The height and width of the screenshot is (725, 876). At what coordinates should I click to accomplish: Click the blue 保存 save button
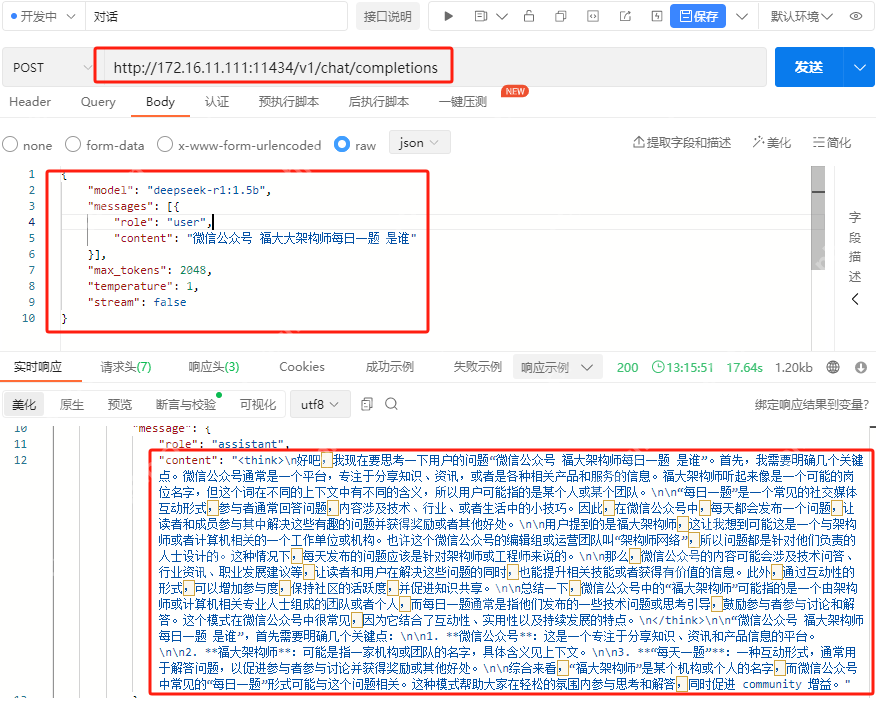[x=697, y=16]
